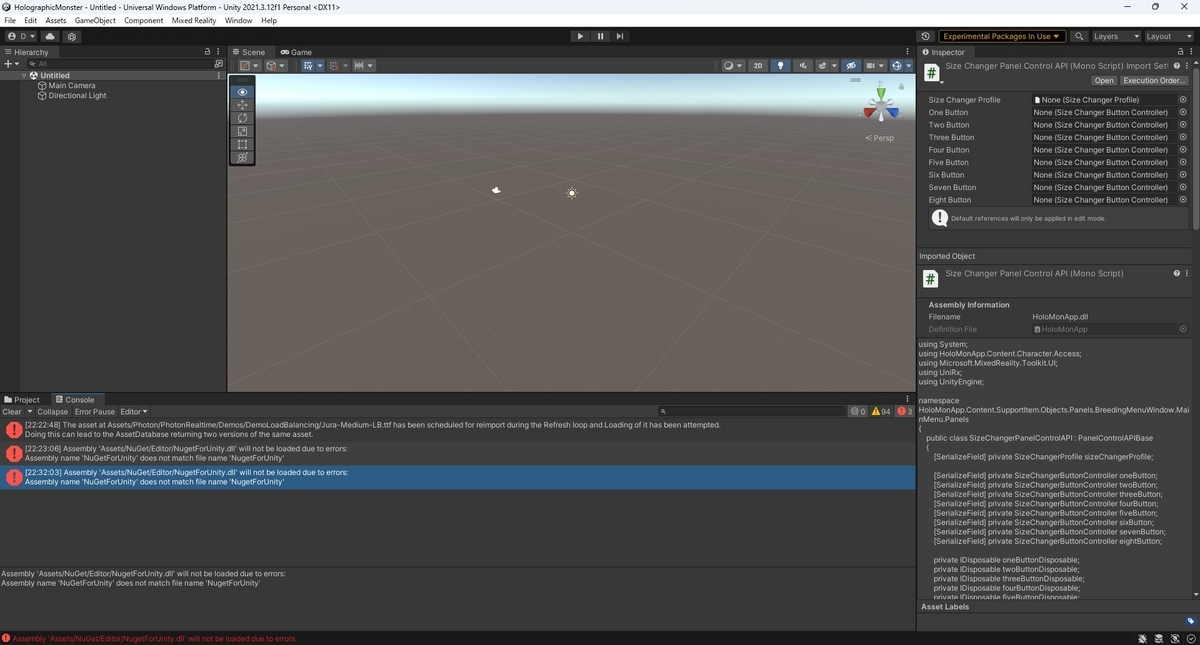The width and height of the screenshot is (1200, 645).
Task: Click the global search magnifier icon
Action: click(1079, 36)
